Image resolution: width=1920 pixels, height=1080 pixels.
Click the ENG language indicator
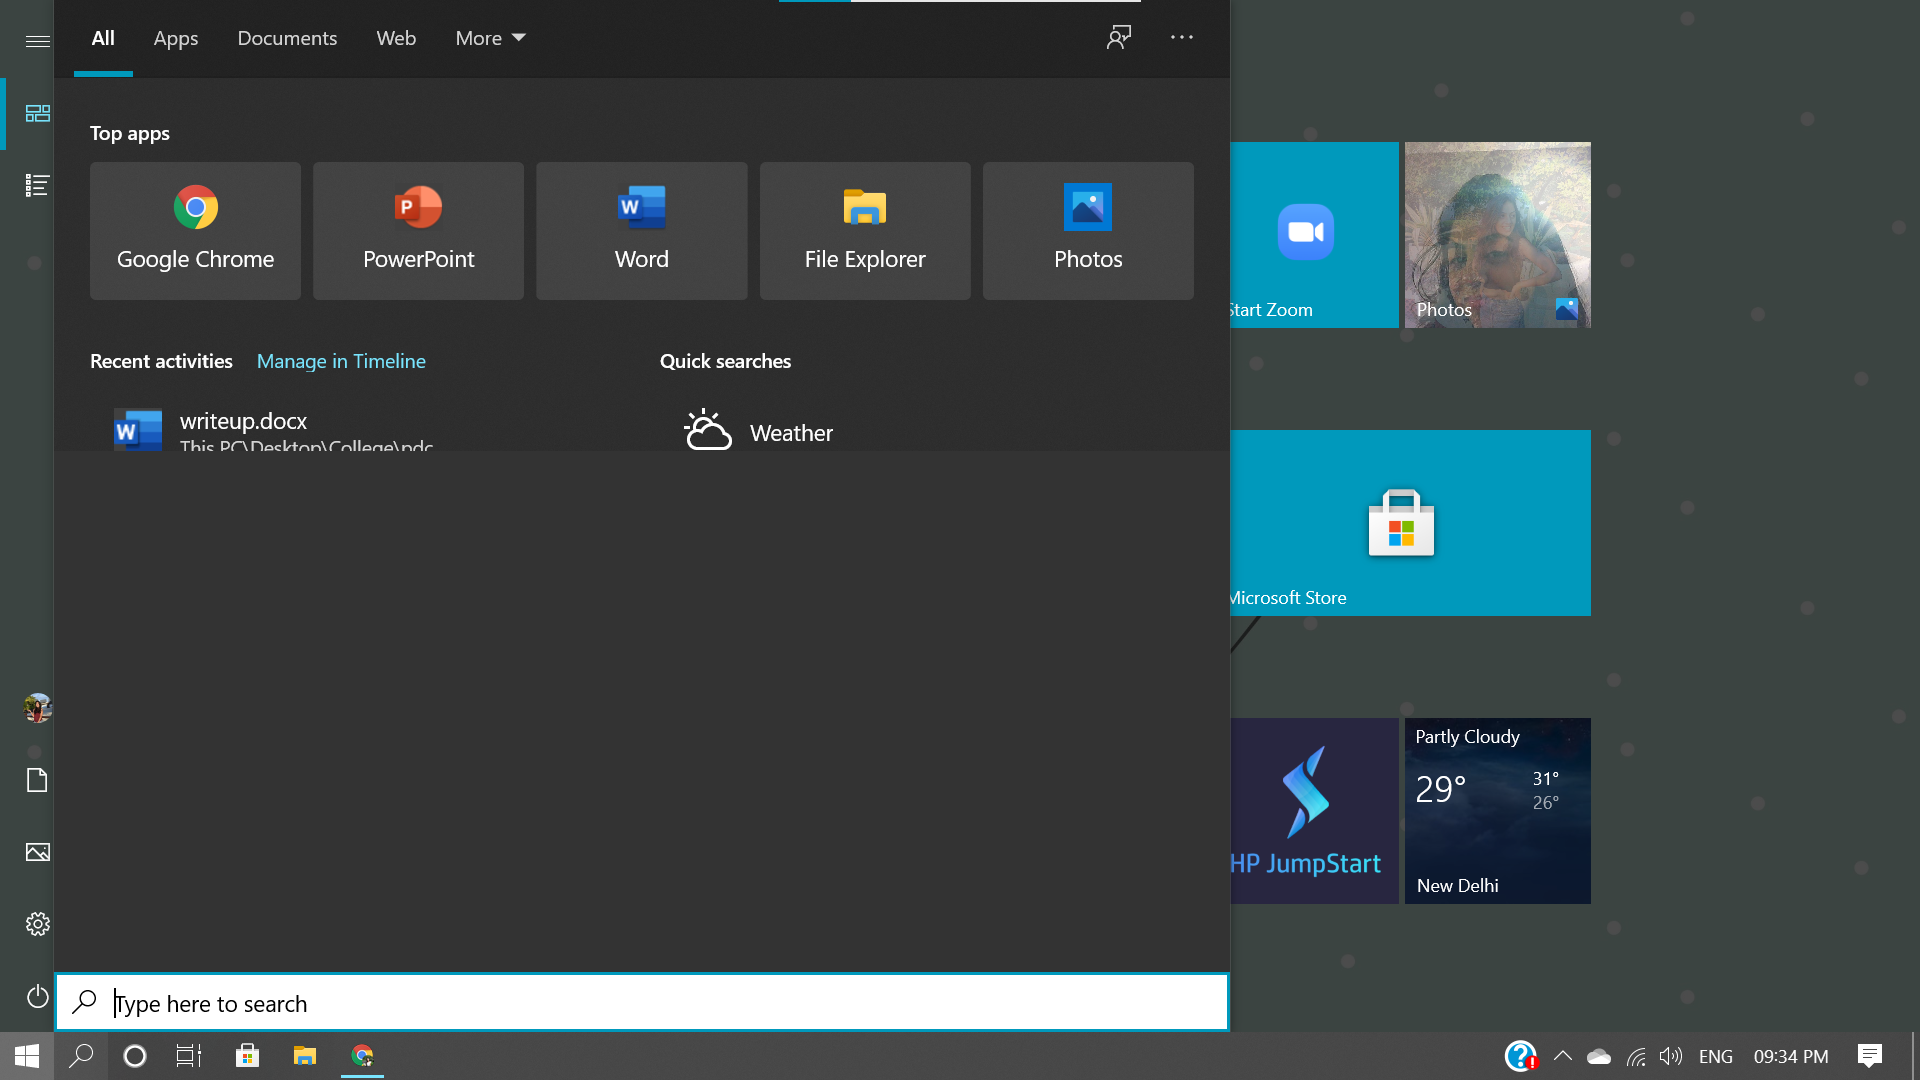(1716, 1056)
